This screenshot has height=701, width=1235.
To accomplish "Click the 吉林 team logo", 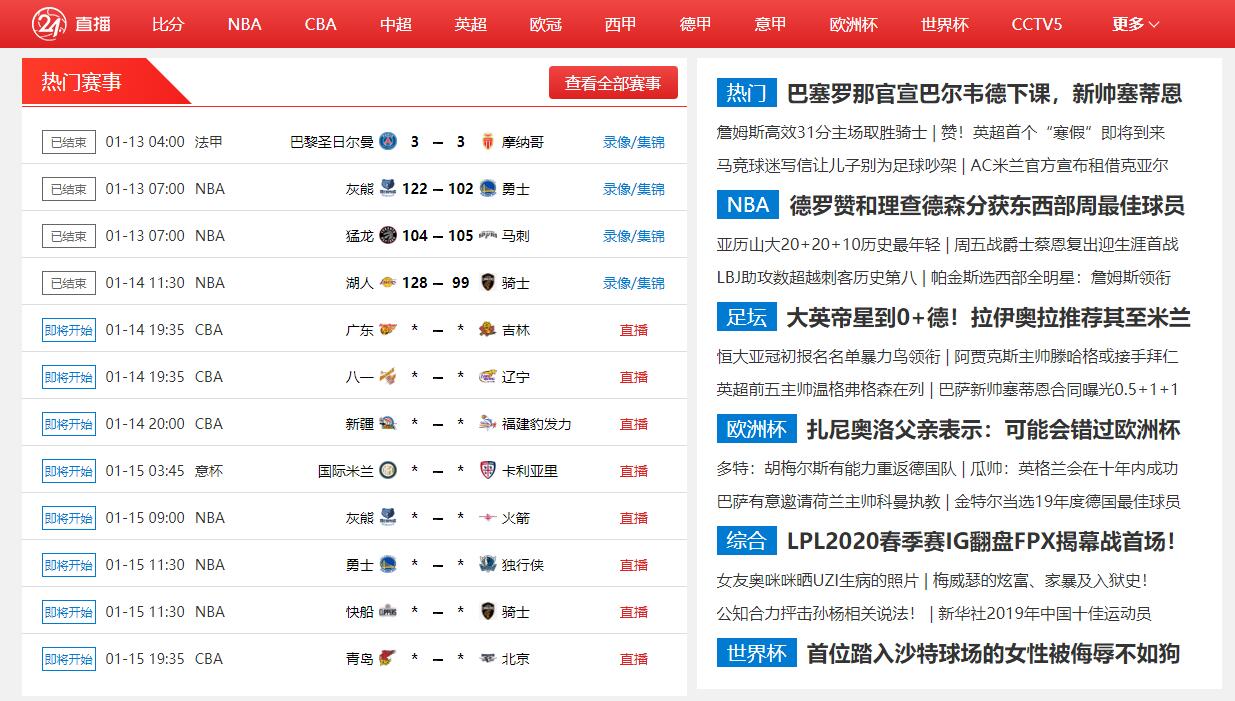I will click(488, 330).
